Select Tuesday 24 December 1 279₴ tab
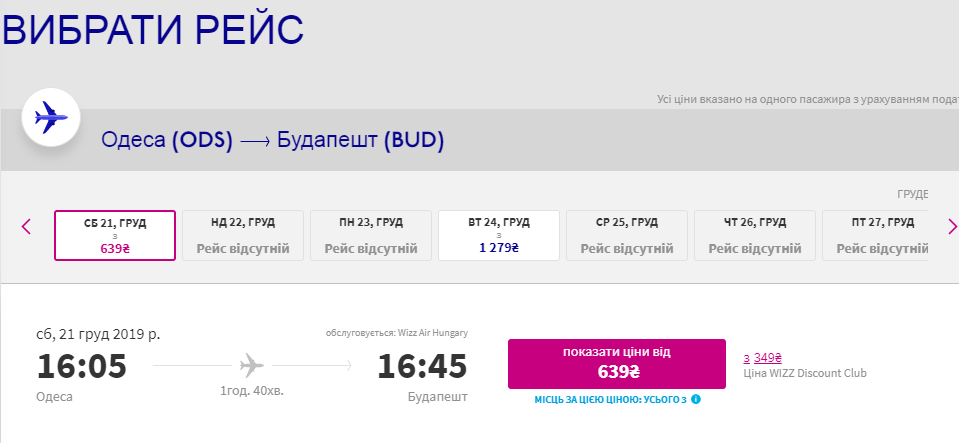 point(499,236)
